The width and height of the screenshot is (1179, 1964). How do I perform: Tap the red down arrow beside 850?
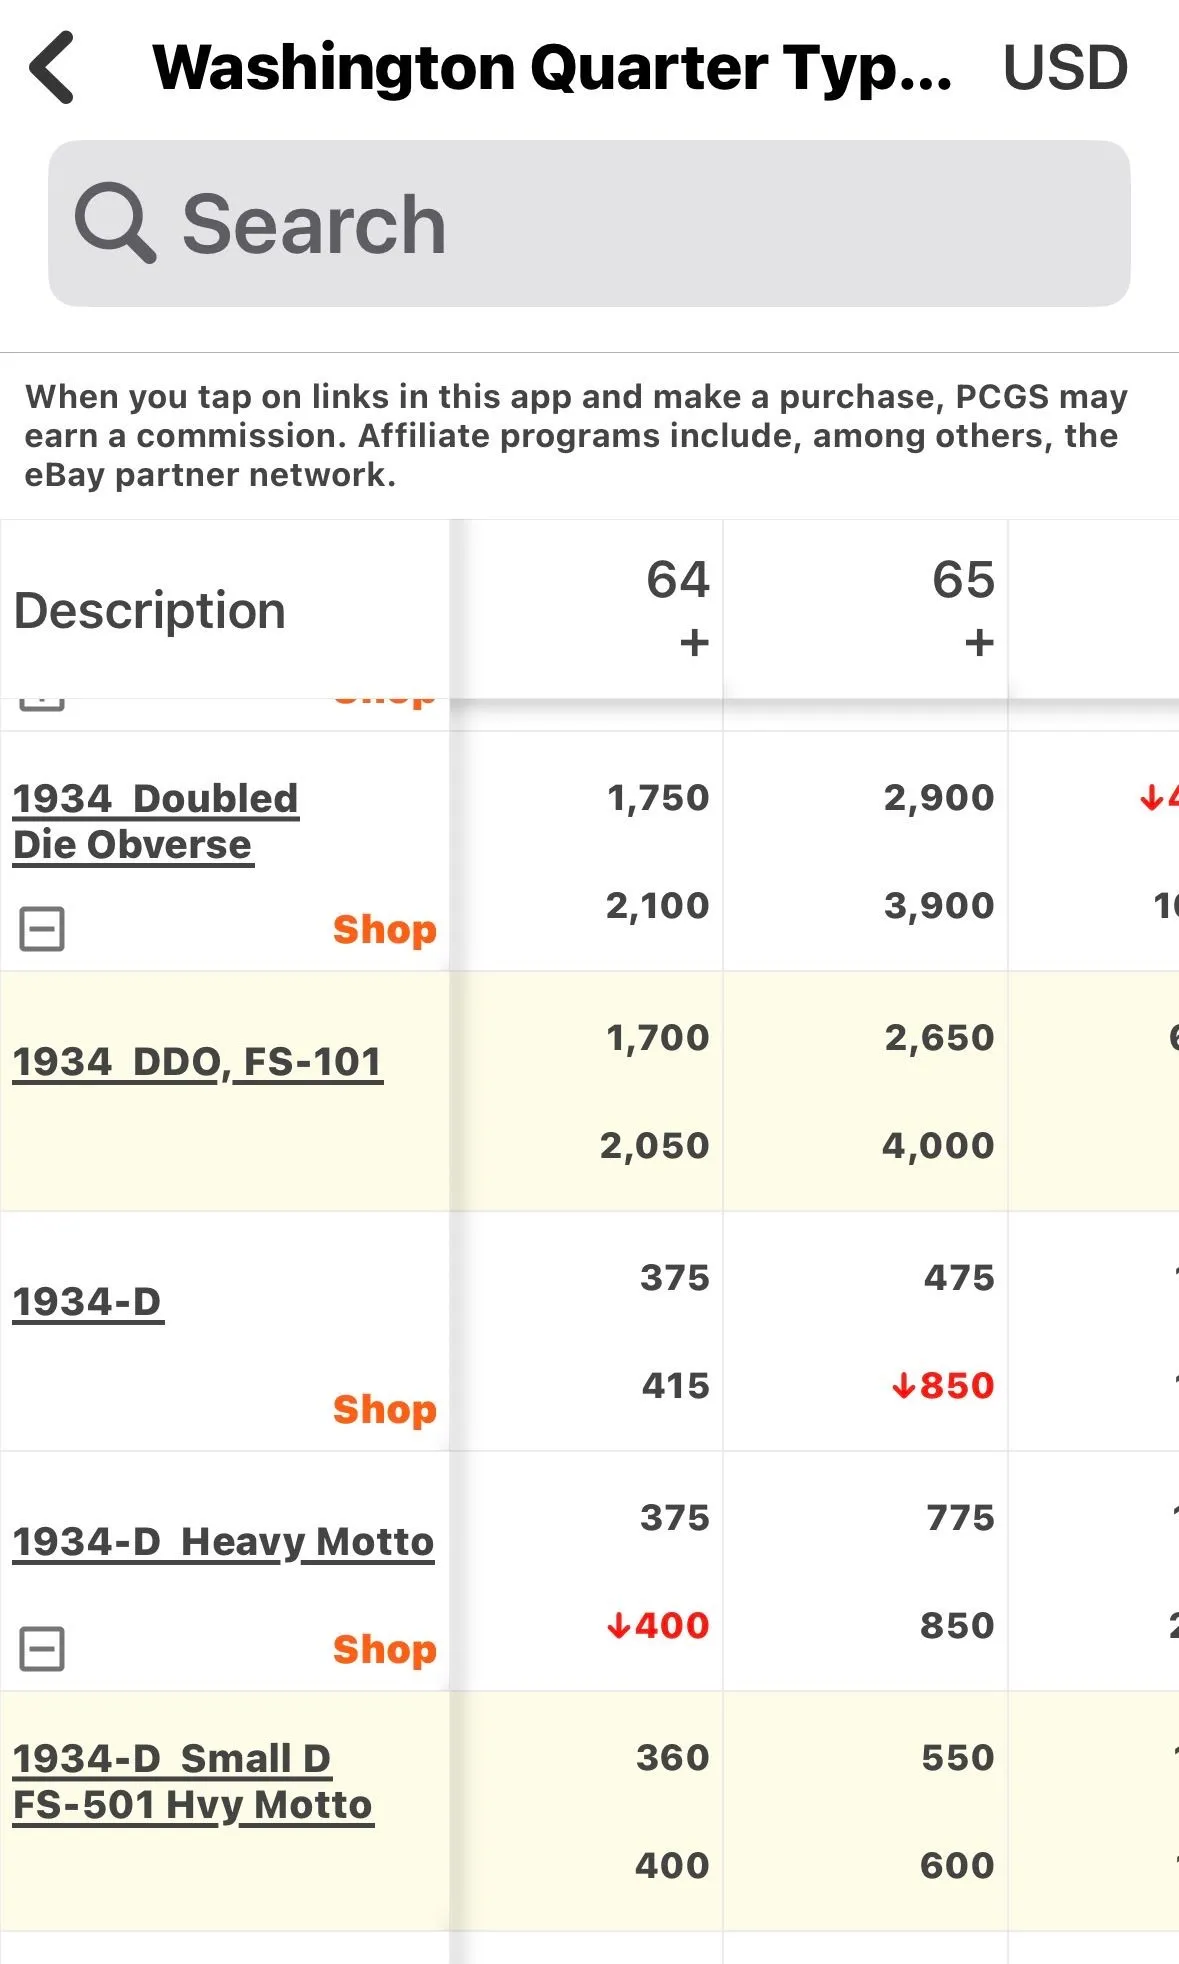904,1386
